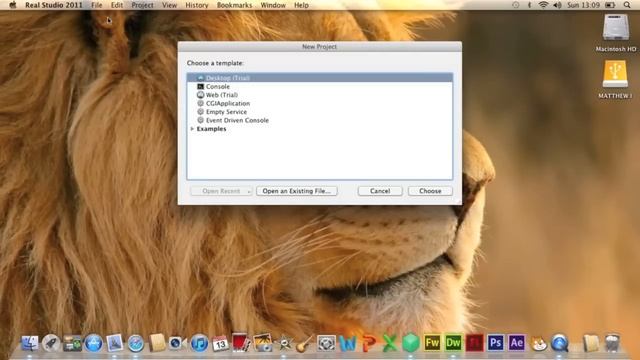The image size is (640, 360).
Task: Open the Project menu
Action: pyautogui.click(x=142, y=5)
